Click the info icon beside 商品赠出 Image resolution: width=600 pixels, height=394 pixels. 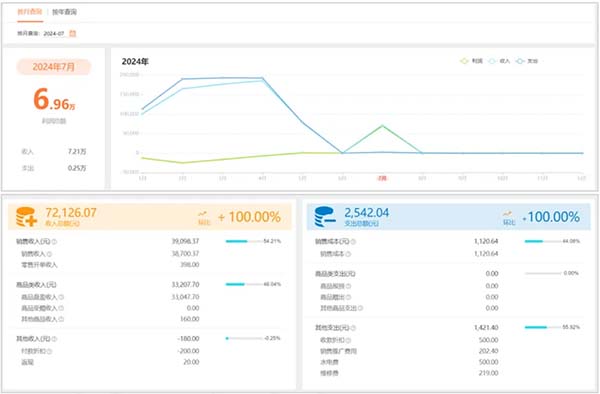[349, 297]
